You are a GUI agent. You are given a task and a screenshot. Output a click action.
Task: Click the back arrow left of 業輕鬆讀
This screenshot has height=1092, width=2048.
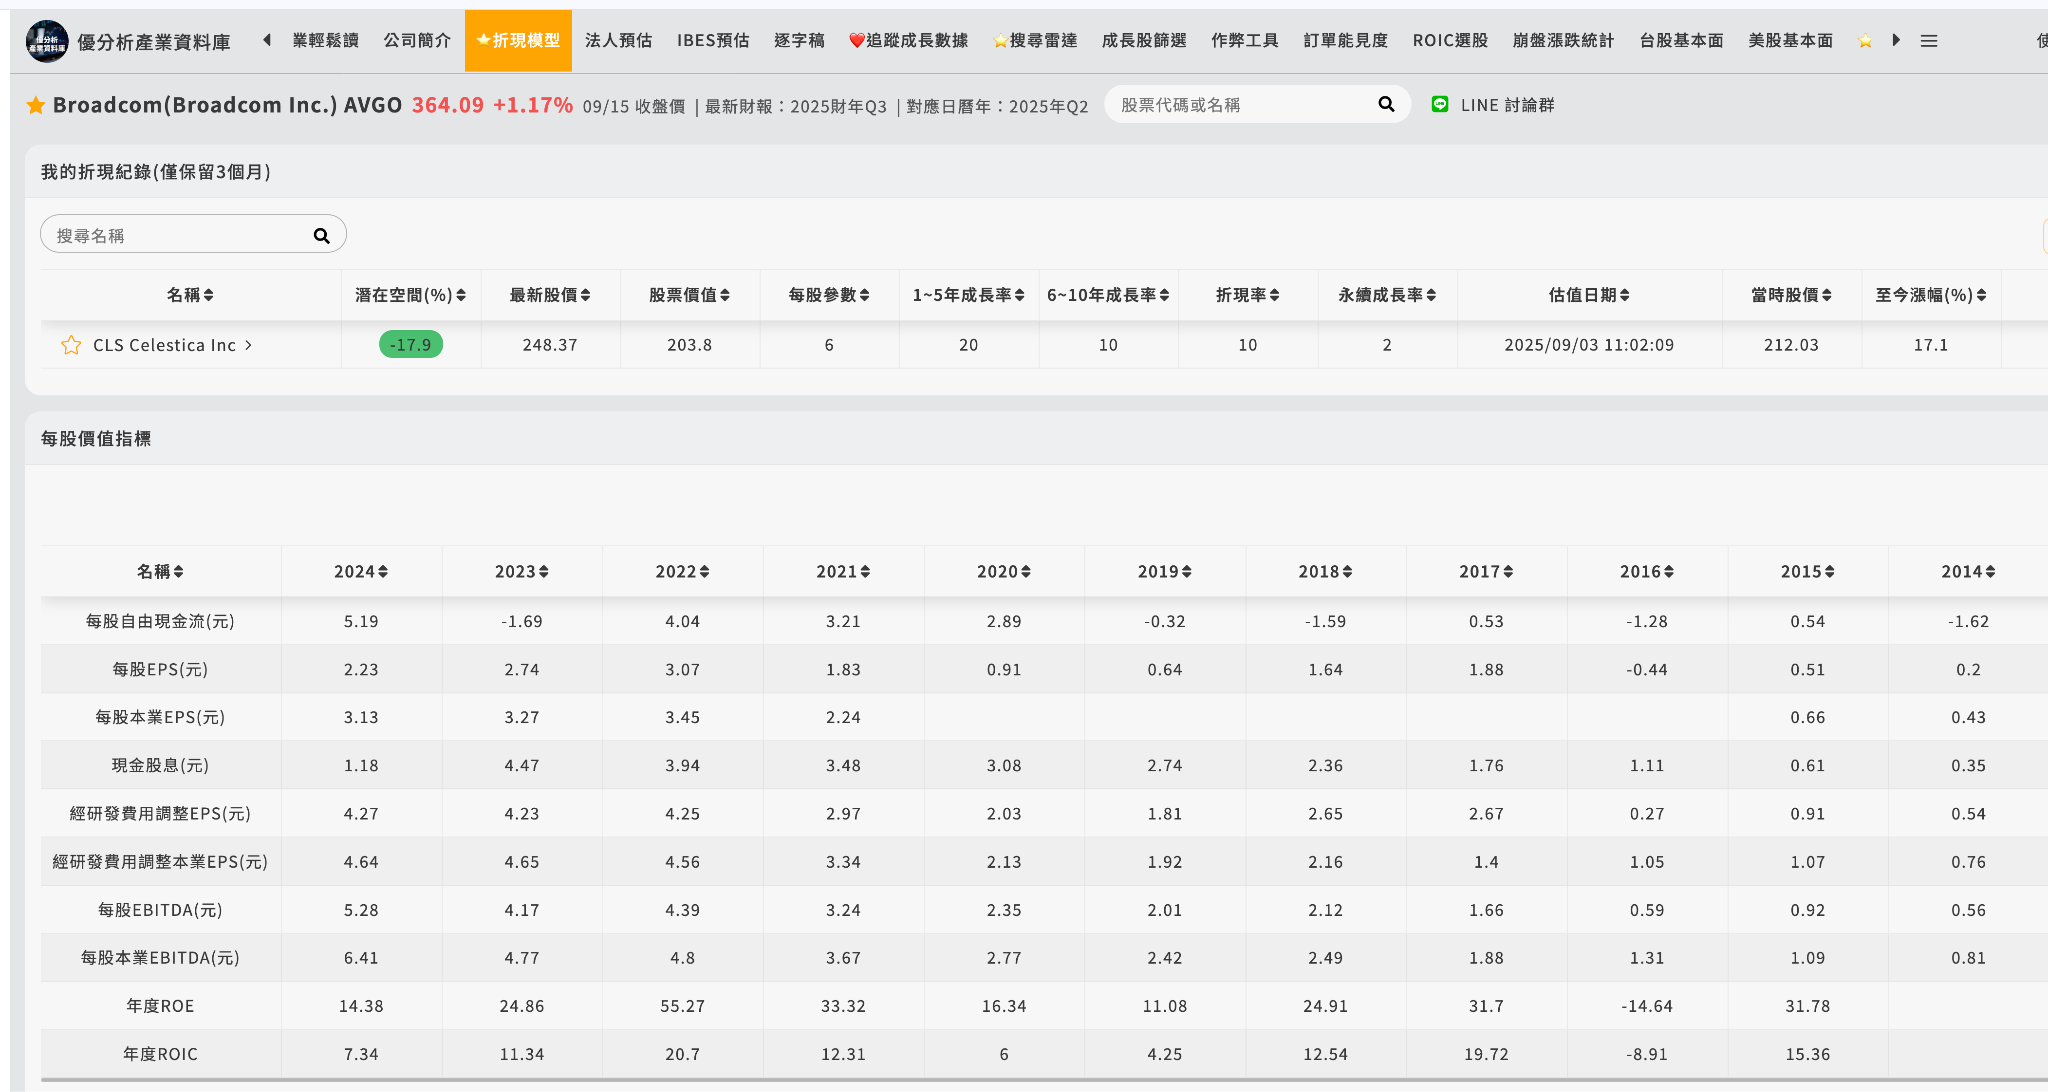point(266,40)
